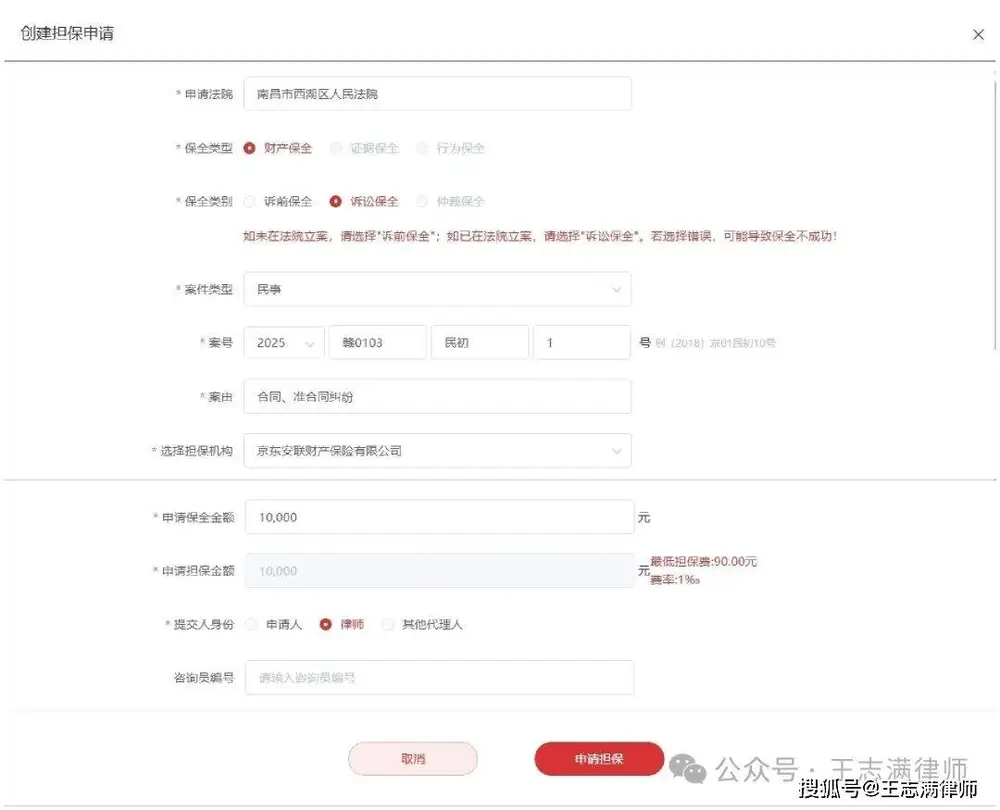The height and width of the screenshot is (810, 1000).
Task: Select 财产保全 radio button
Action: 250,148
